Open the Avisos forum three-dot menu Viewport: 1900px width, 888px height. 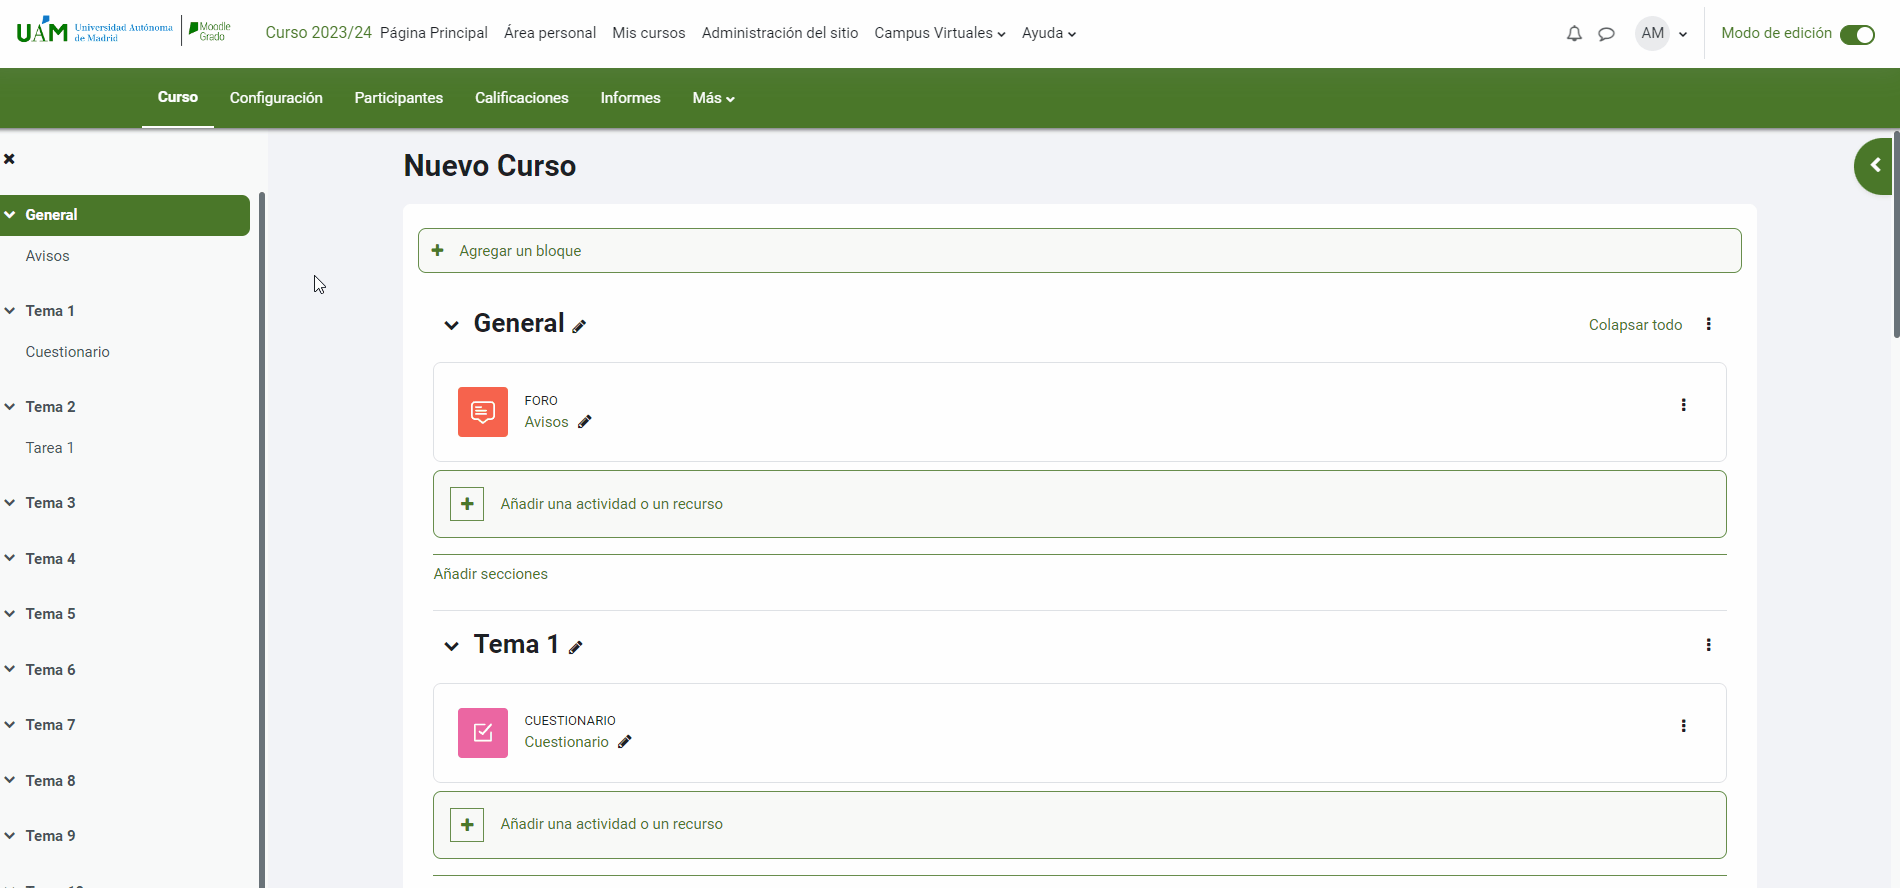click(1683, 405)
